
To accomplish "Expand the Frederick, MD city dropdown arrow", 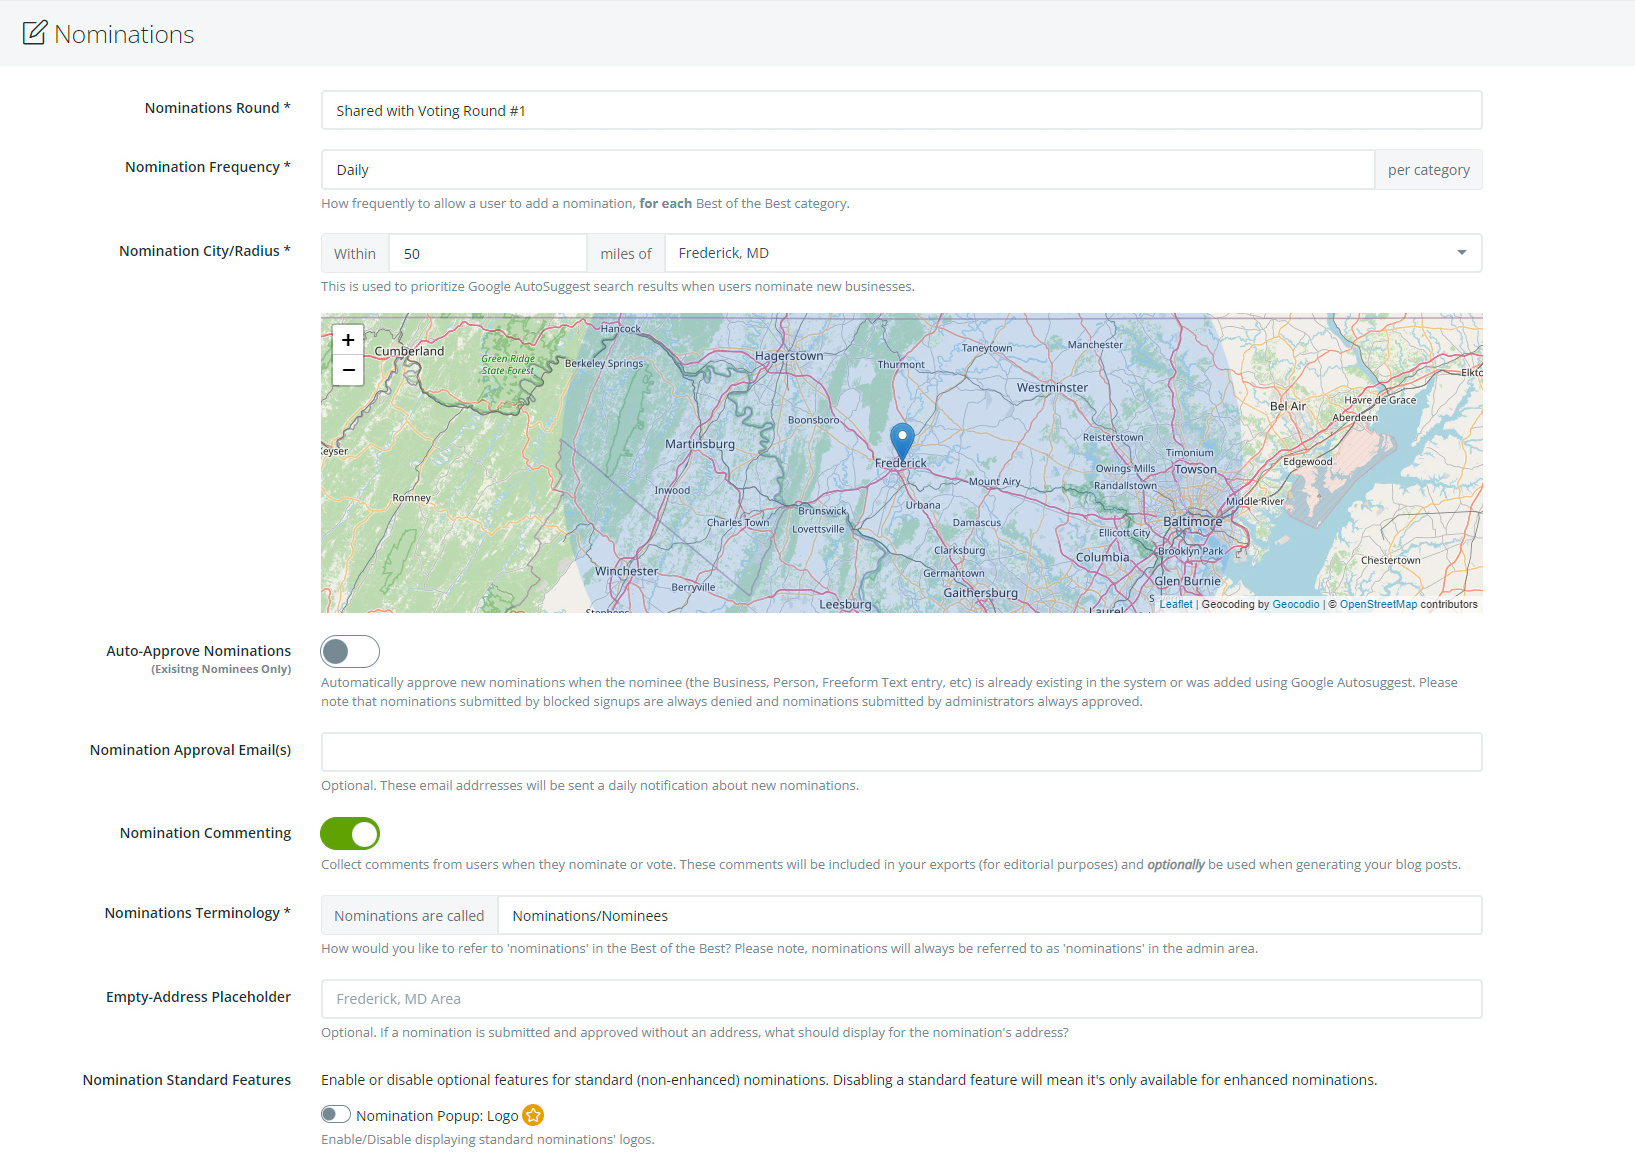I will pos(1461,253).
